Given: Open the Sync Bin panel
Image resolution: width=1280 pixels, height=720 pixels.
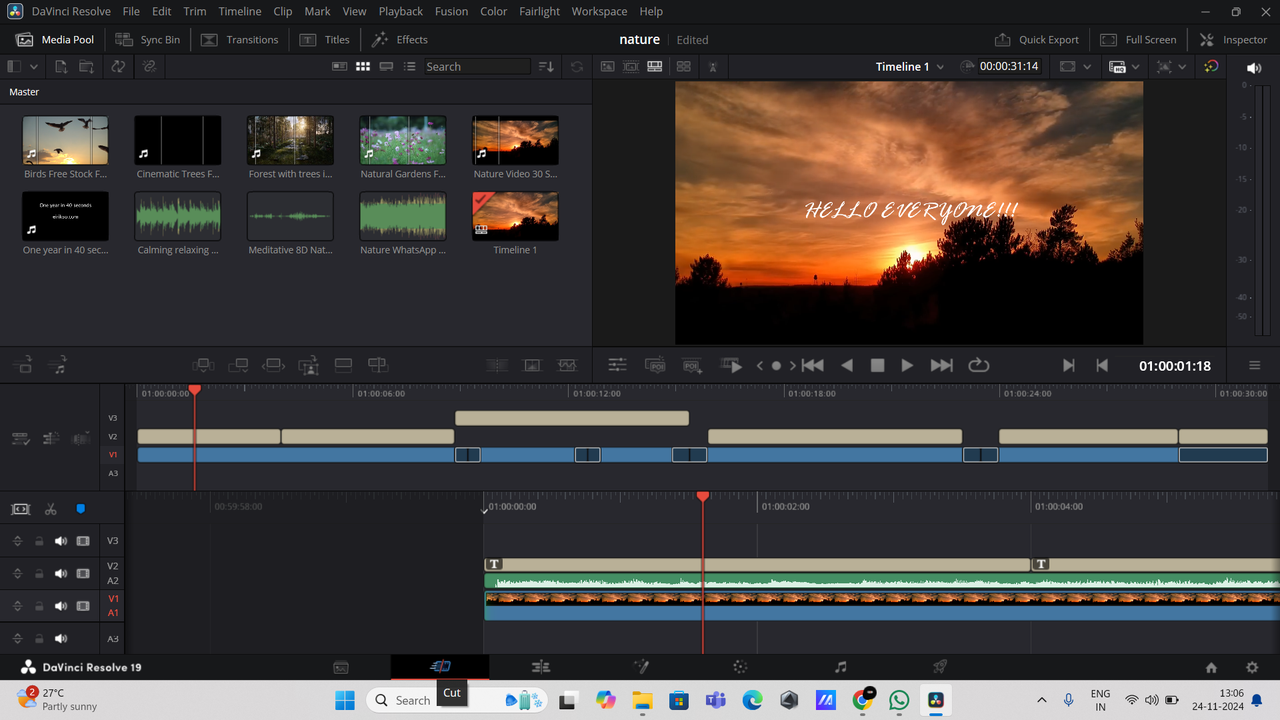Looking at the screenshot, I should tap(147, 40).
